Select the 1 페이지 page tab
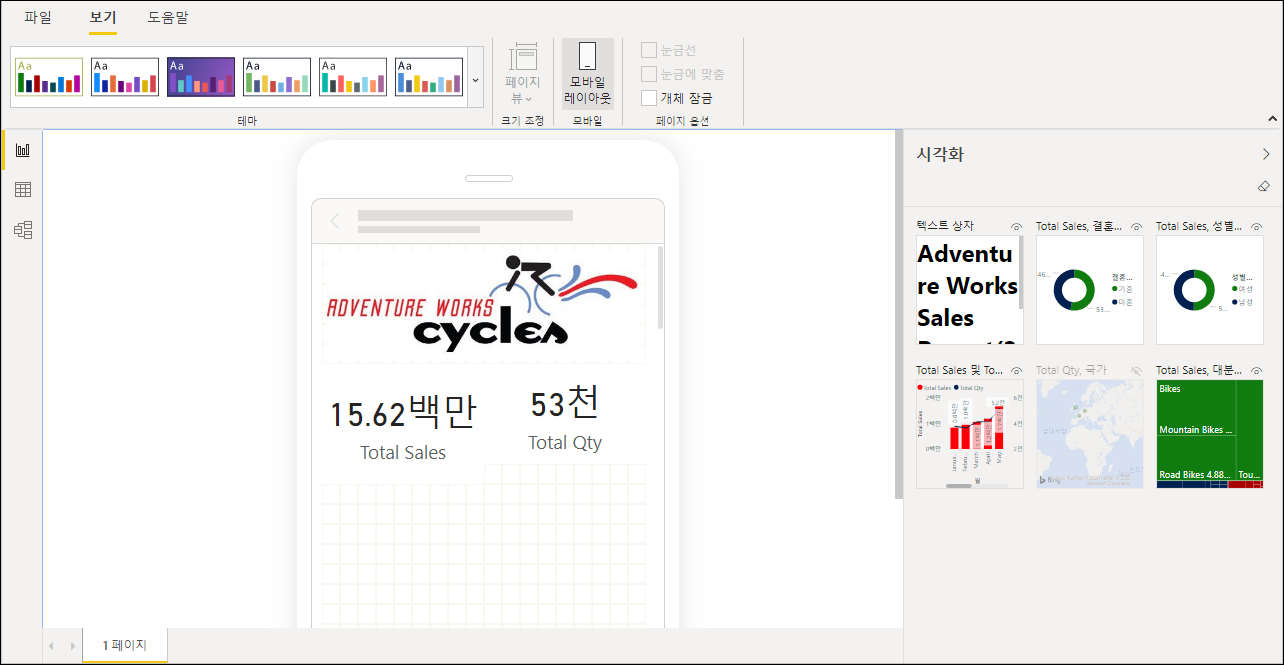 pyautogui.click(x=125, y=646)
